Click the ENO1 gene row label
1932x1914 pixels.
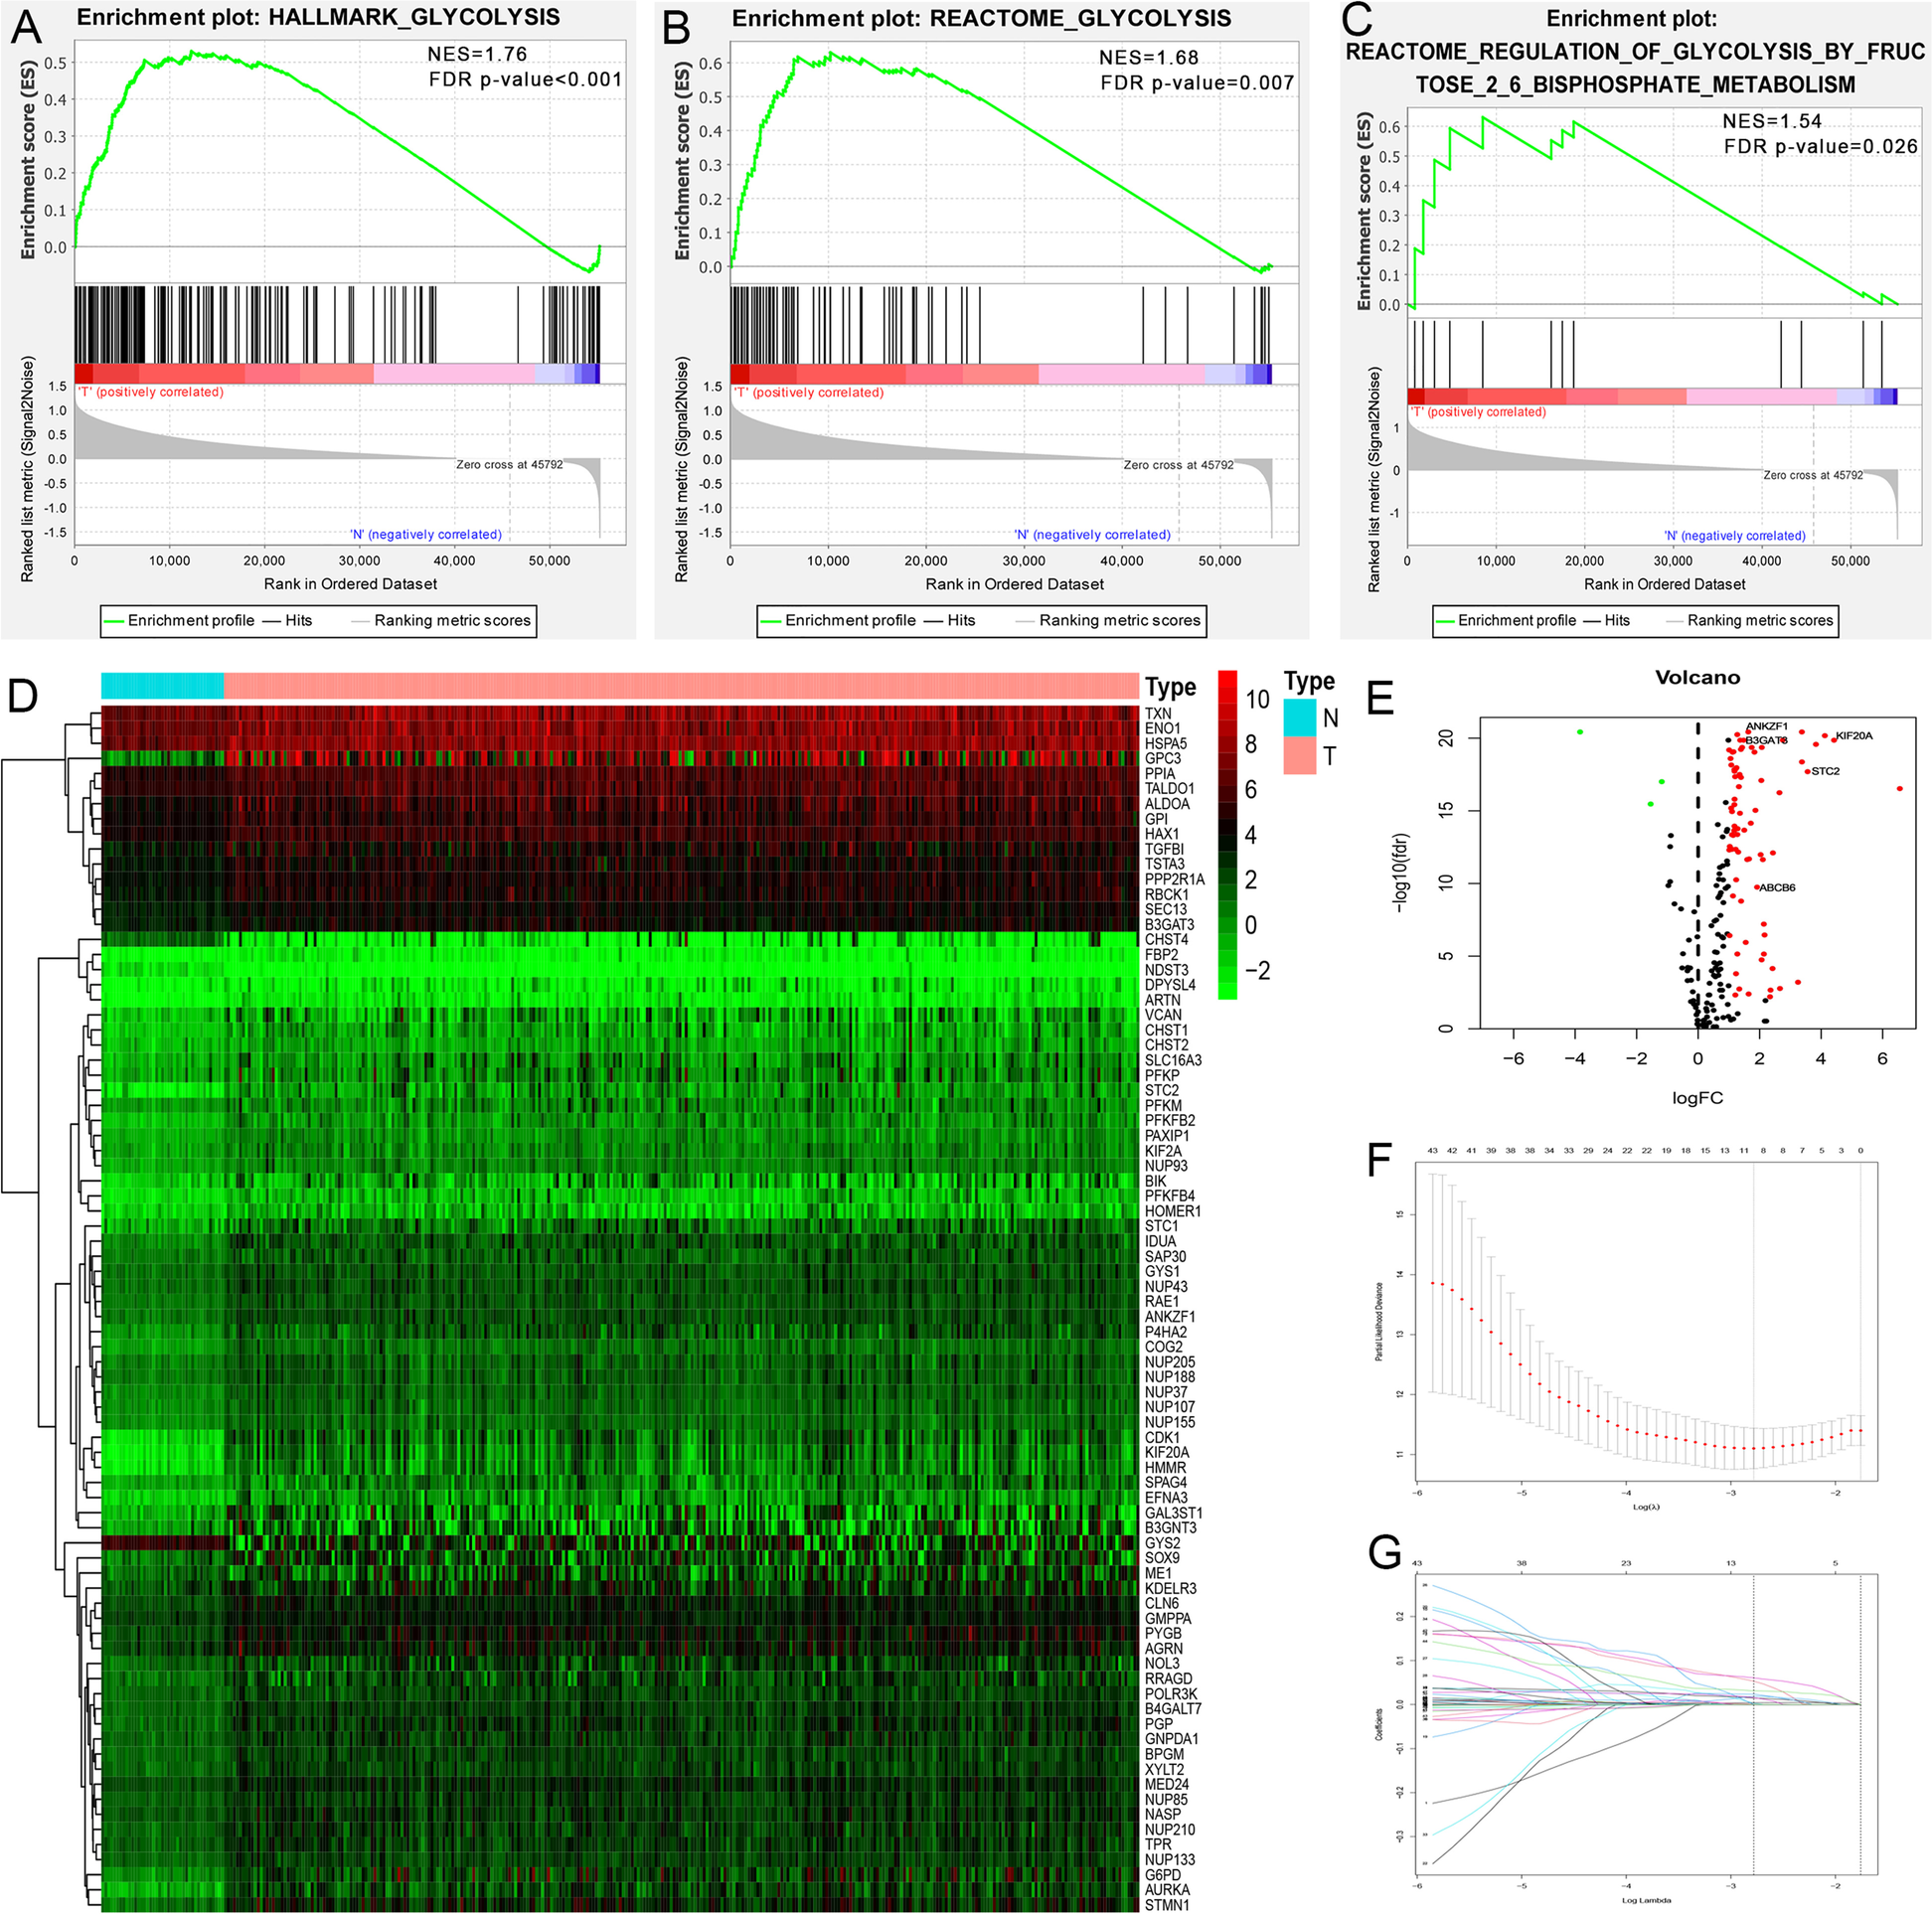point(1162,729)
